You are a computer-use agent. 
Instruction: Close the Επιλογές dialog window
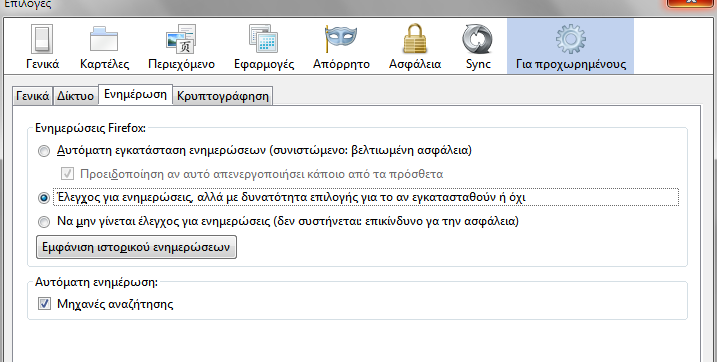[691, 3]
